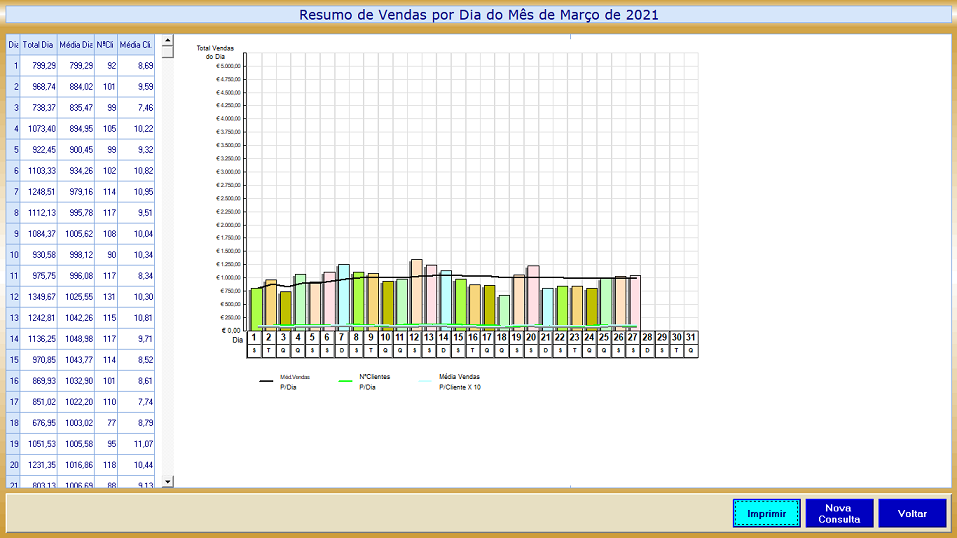Click the NºCli column header
Image resolution: width=957 pixels, height=538 pixels.
click(x=106, y=45)
